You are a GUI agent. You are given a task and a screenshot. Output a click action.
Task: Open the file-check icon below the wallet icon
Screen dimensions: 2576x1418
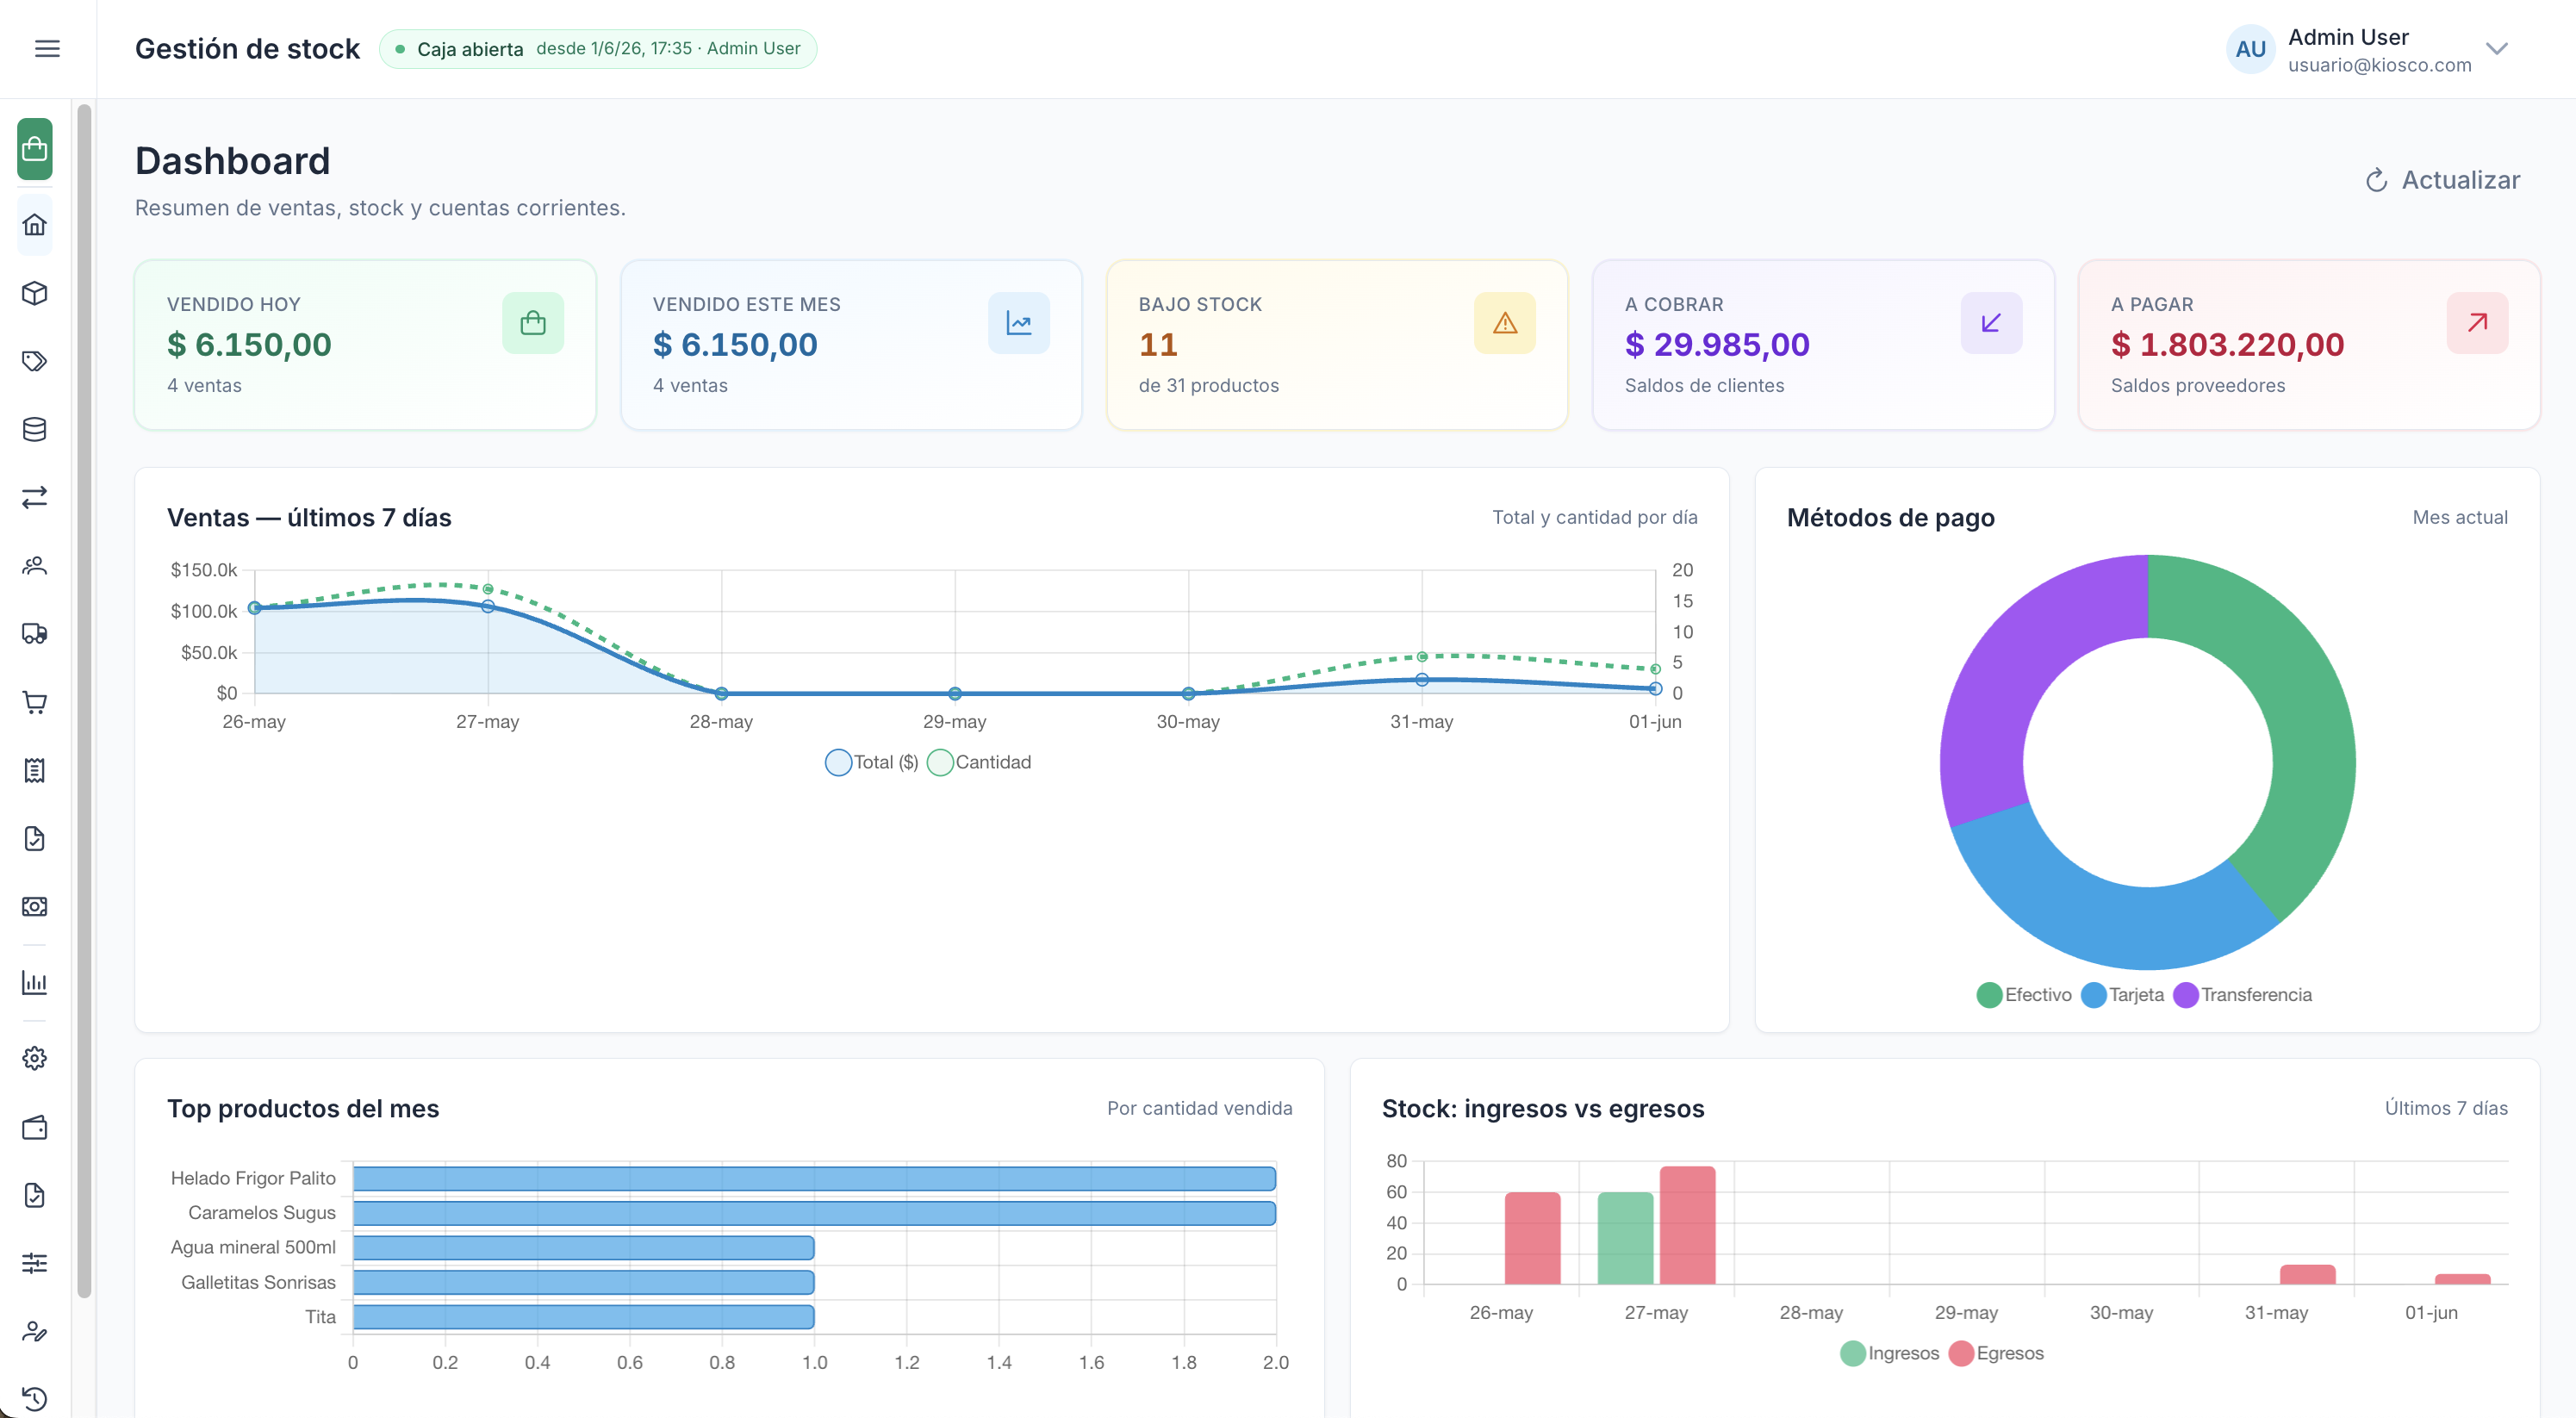(x=35, y=1195)
